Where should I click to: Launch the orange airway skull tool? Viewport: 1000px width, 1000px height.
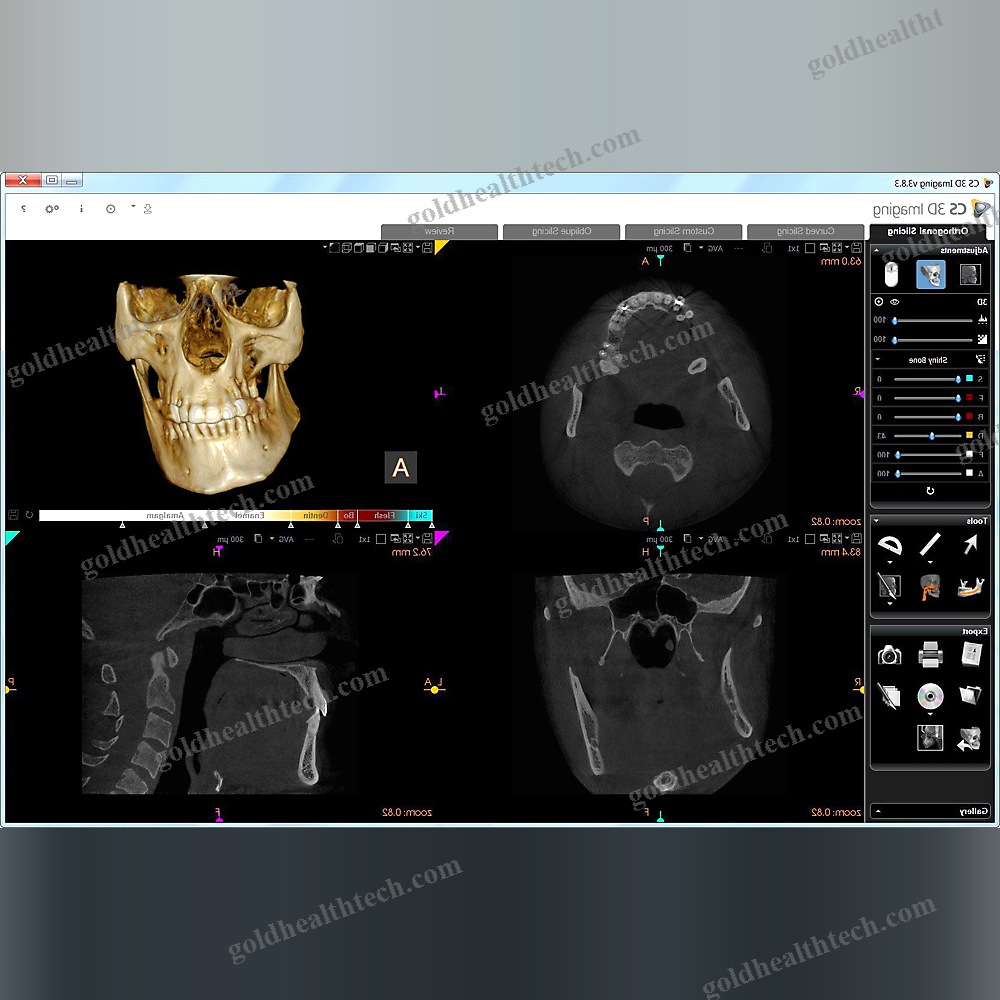930,587
